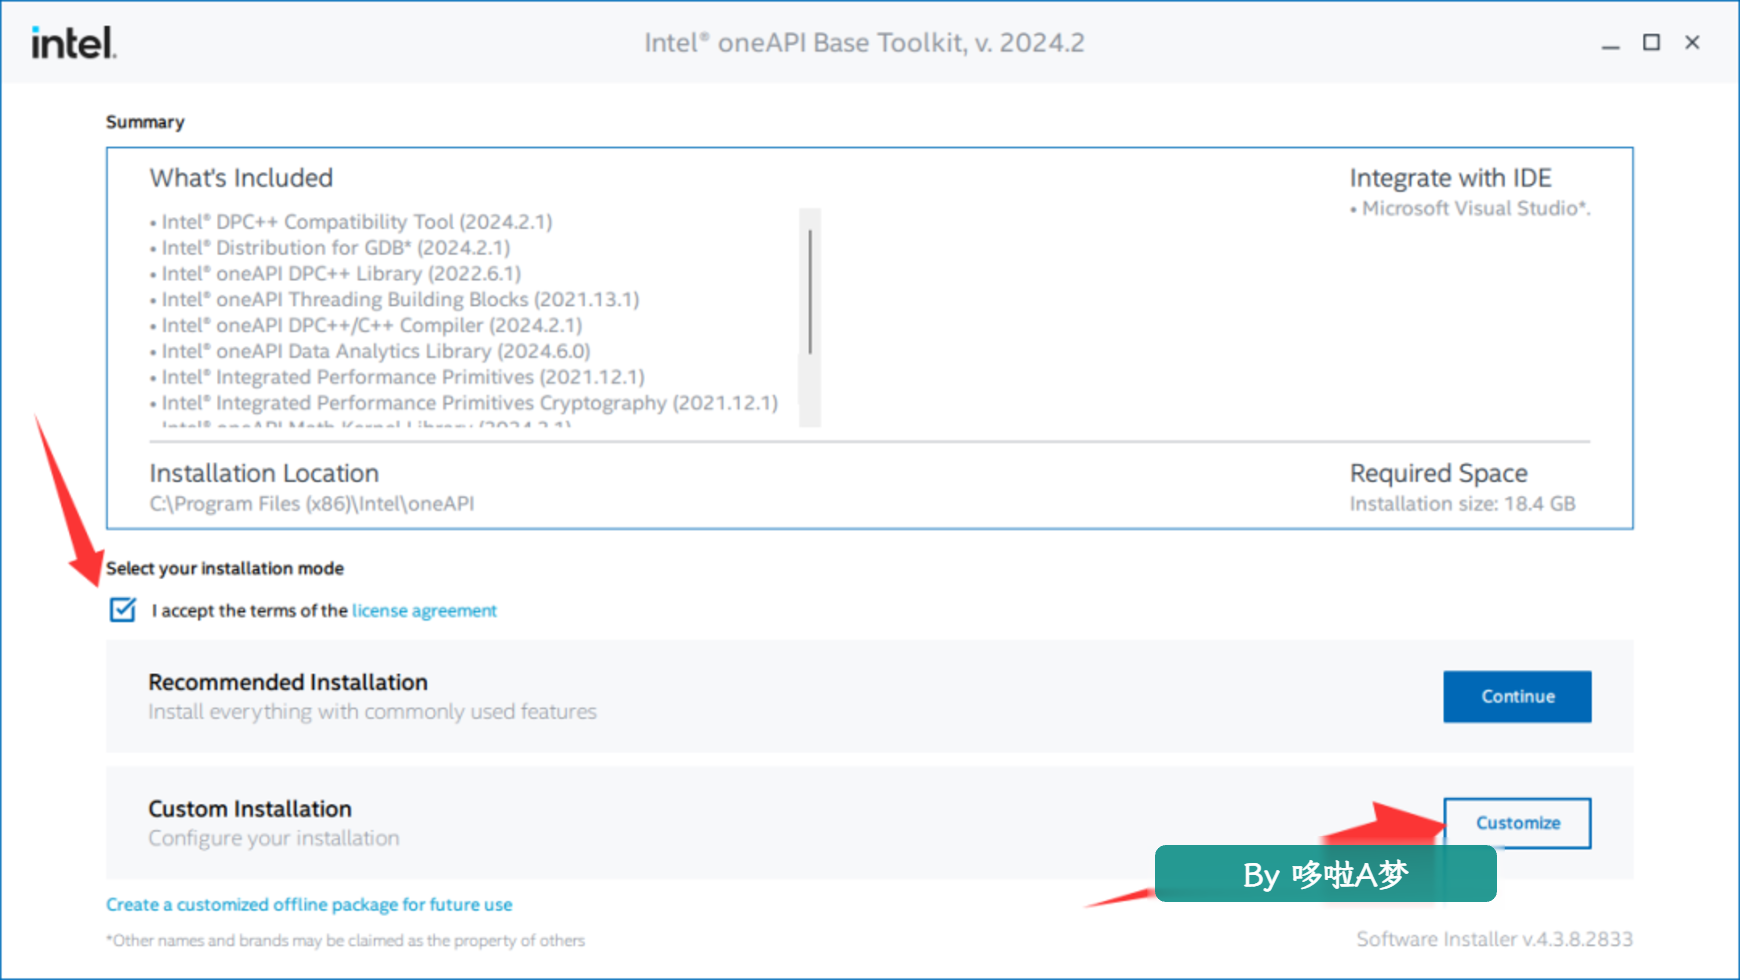Create a customized offline package link
The image size is (1740, 980).
click(x=309, y=904)
